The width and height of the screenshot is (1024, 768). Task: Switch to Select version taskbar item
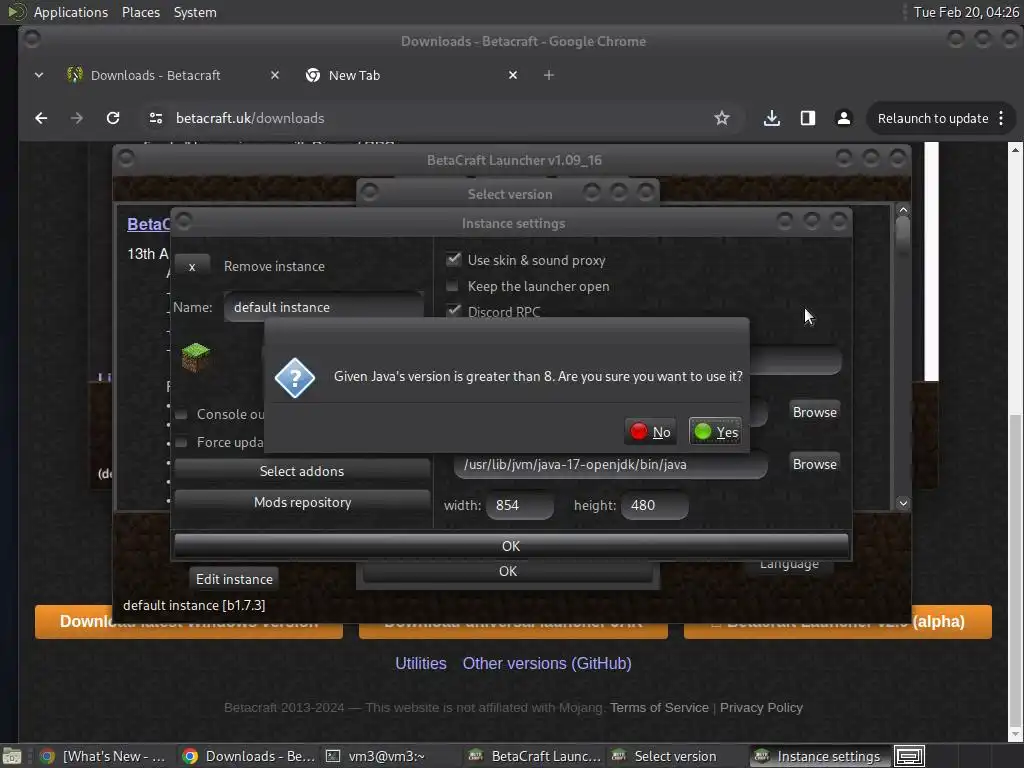pos(675,756)
